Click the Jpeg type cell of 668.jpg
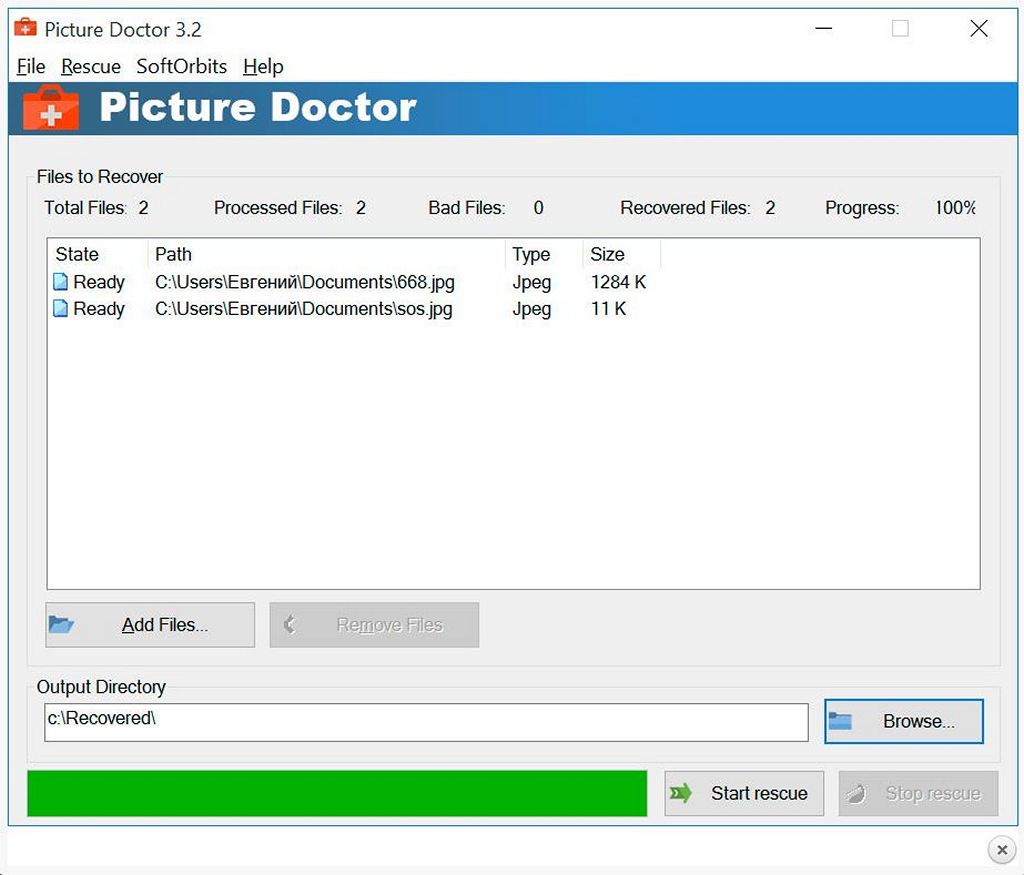The image size is (1024, 875). 532,282
